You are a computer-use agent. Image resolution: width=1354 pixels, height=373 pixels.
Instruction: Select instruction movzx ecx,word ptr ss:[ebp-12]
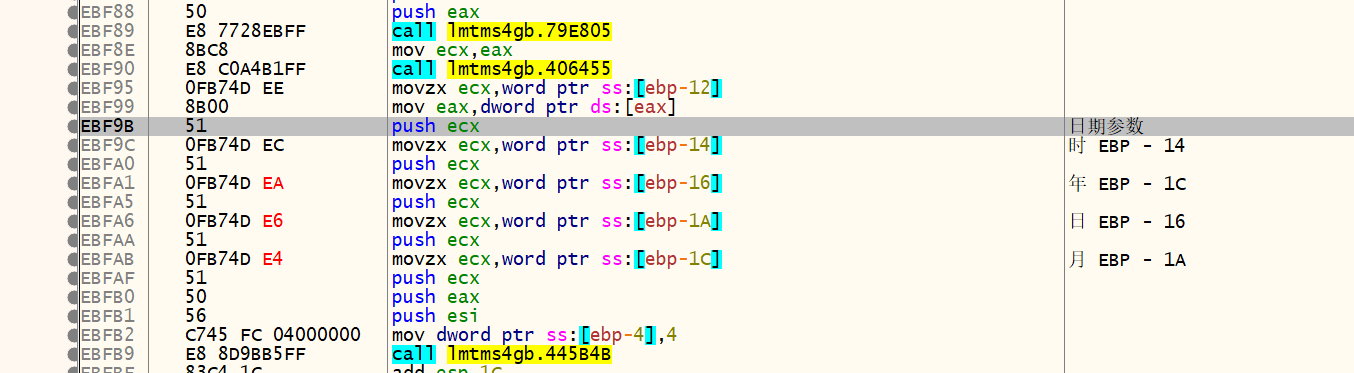pos(557,88)
